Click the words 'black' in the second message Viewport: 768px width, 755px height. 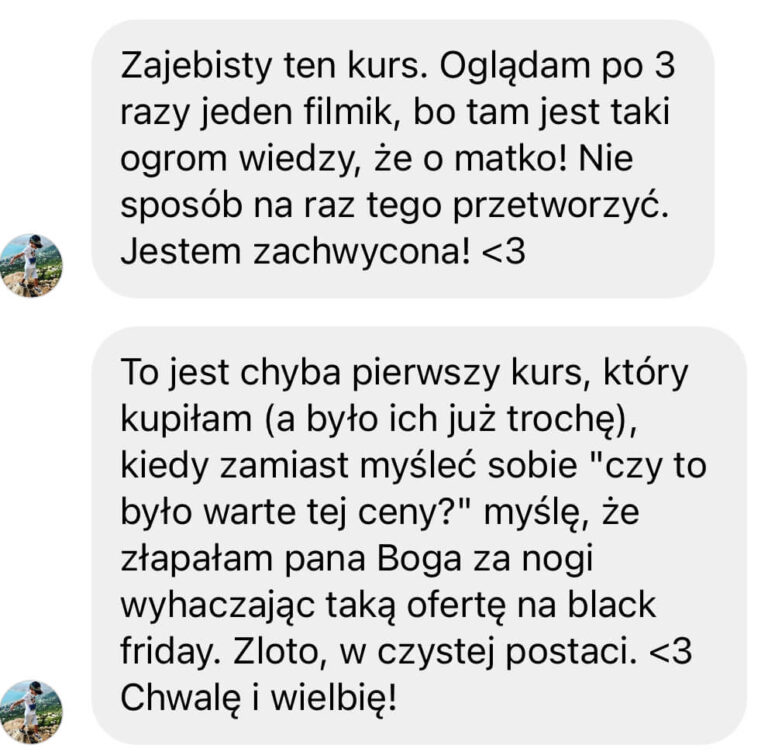(x=611, y=605)
